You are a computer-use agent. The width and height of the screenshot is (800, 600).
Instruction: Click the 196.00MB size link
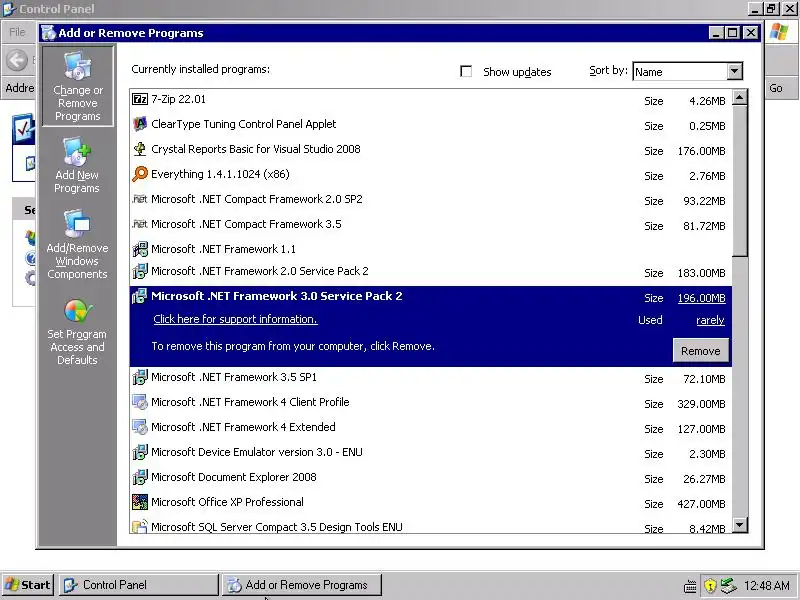pos(702,298)
